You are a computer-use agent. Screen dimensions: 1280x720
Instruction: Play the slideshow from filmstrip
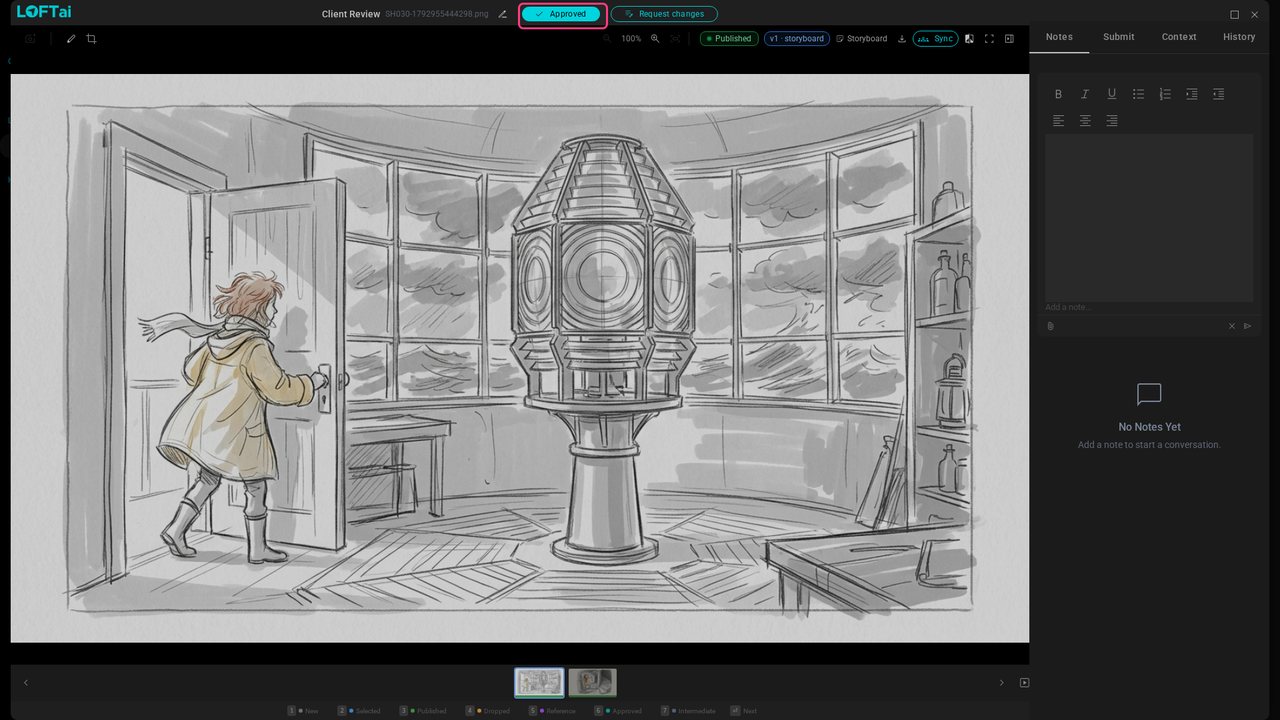[x=1024, y=683]
